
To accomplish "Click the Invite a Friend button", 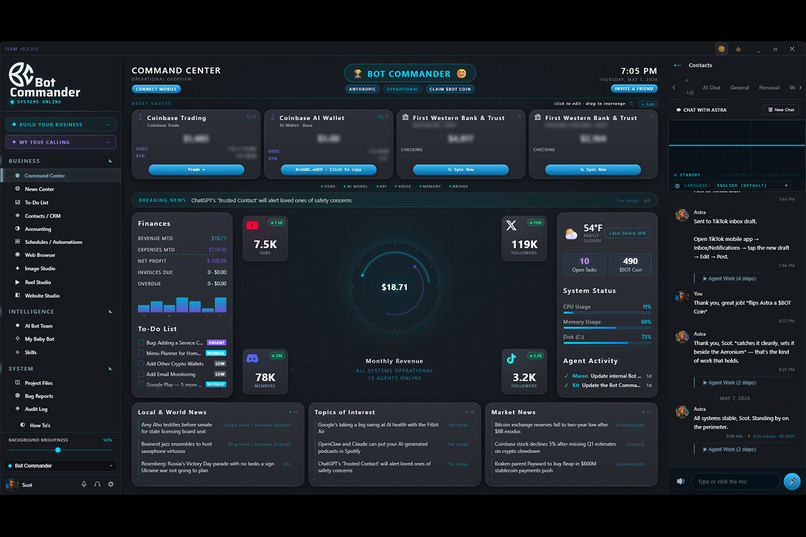I will coord(634,88).
